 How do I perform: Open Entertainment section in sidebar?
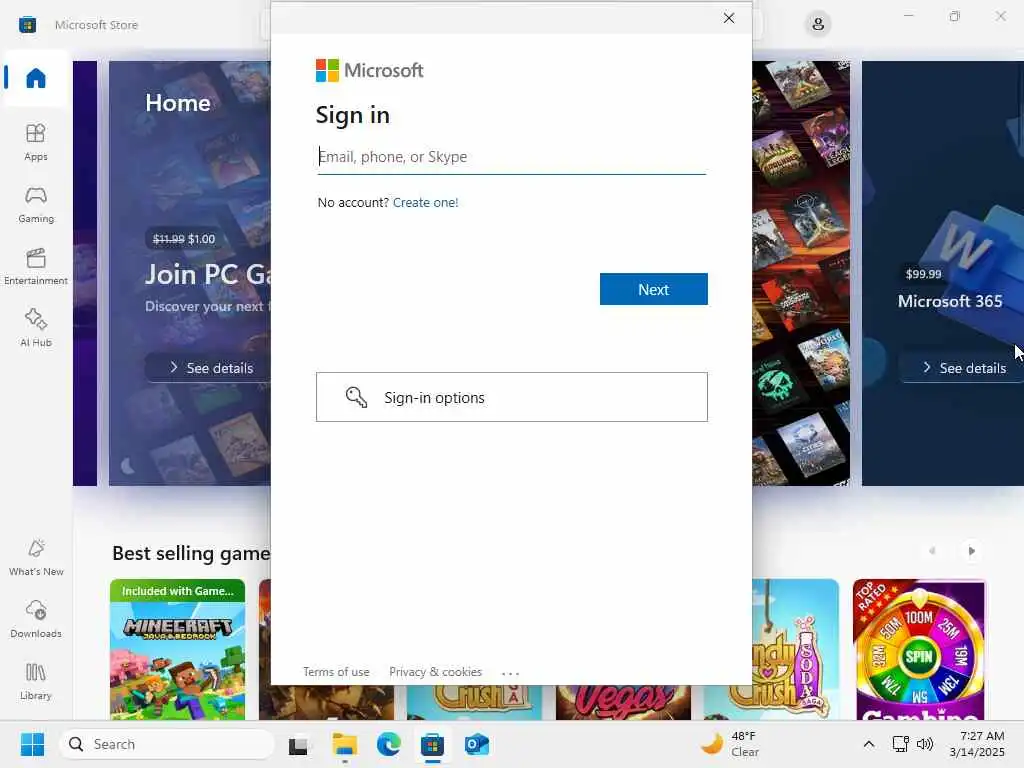coord(36,266)
